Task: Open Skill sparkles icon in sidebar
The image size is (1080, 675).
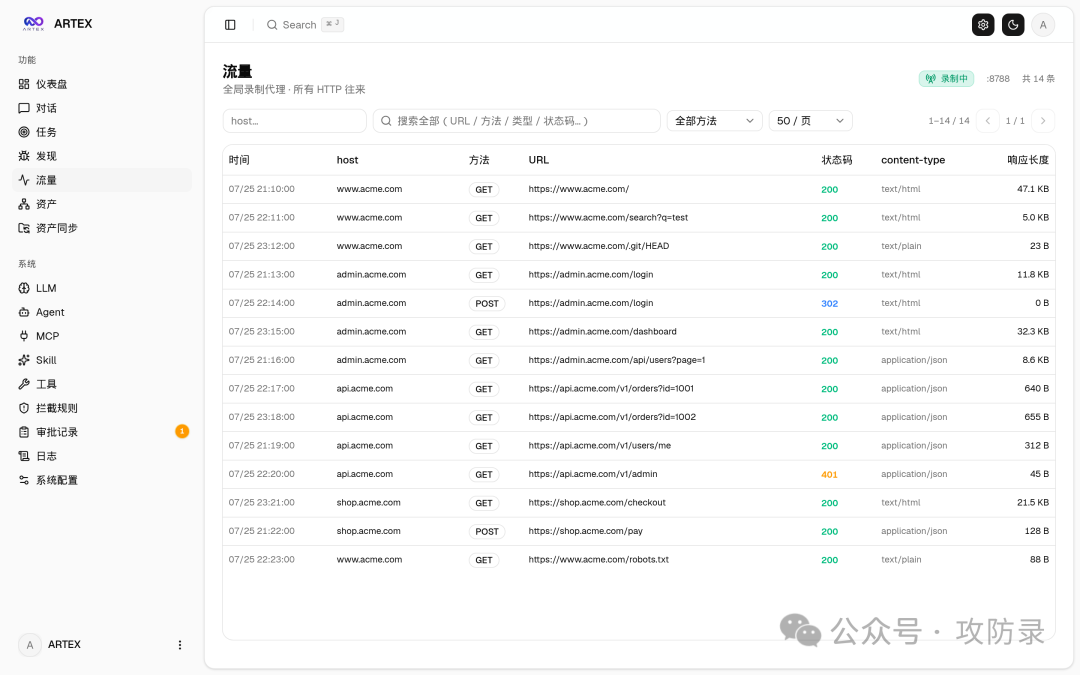Action: (24, 360)
